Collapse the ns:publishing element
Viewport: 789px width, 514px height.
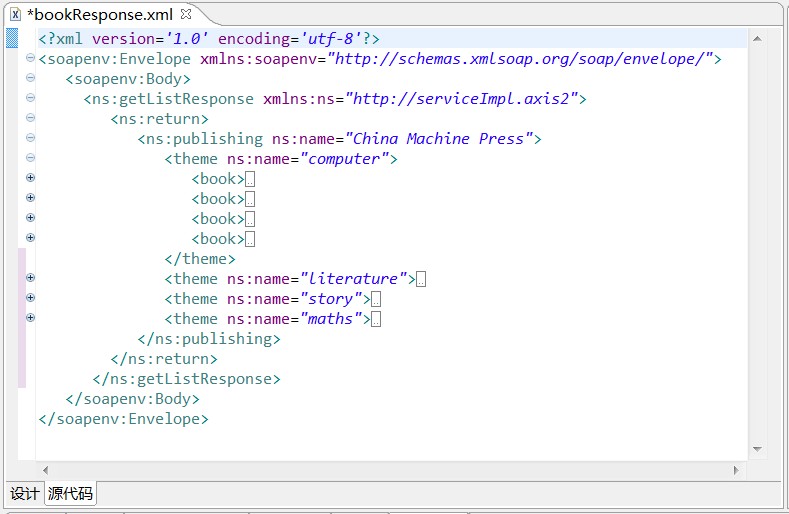tap(30, 137)
